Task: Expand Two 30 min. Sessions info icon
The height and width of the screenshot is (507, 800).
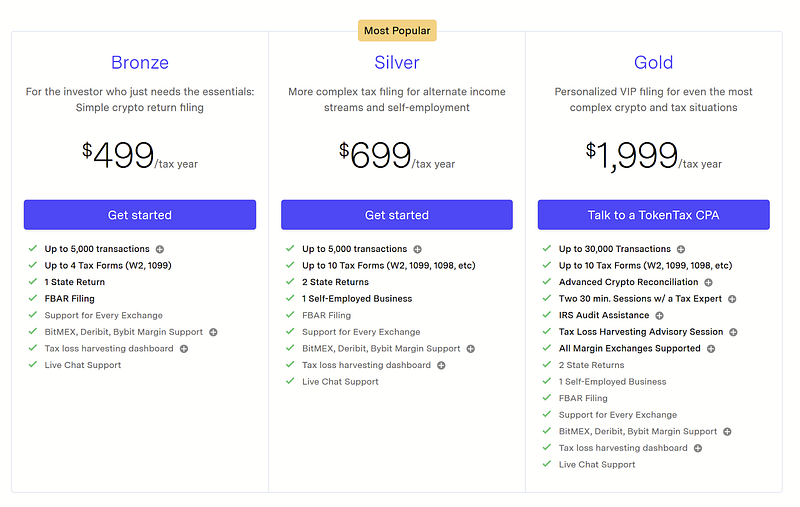Action: click(732, 299)
